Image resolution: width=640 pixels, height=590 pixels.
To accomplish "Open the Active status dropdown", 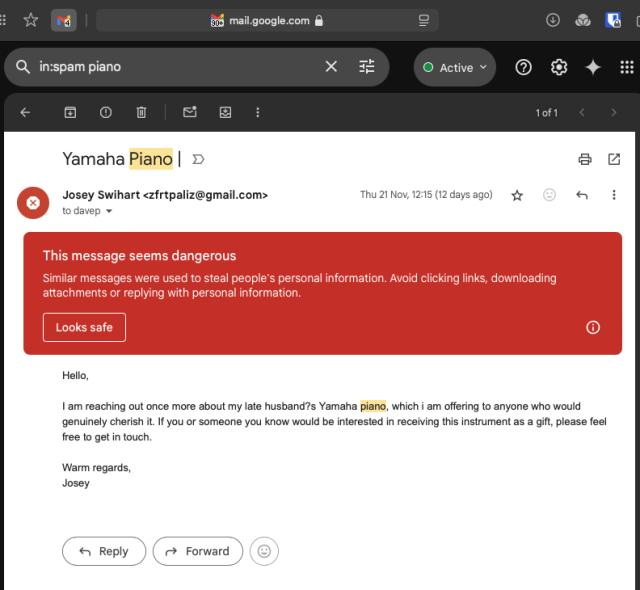I will coord(455,67).
